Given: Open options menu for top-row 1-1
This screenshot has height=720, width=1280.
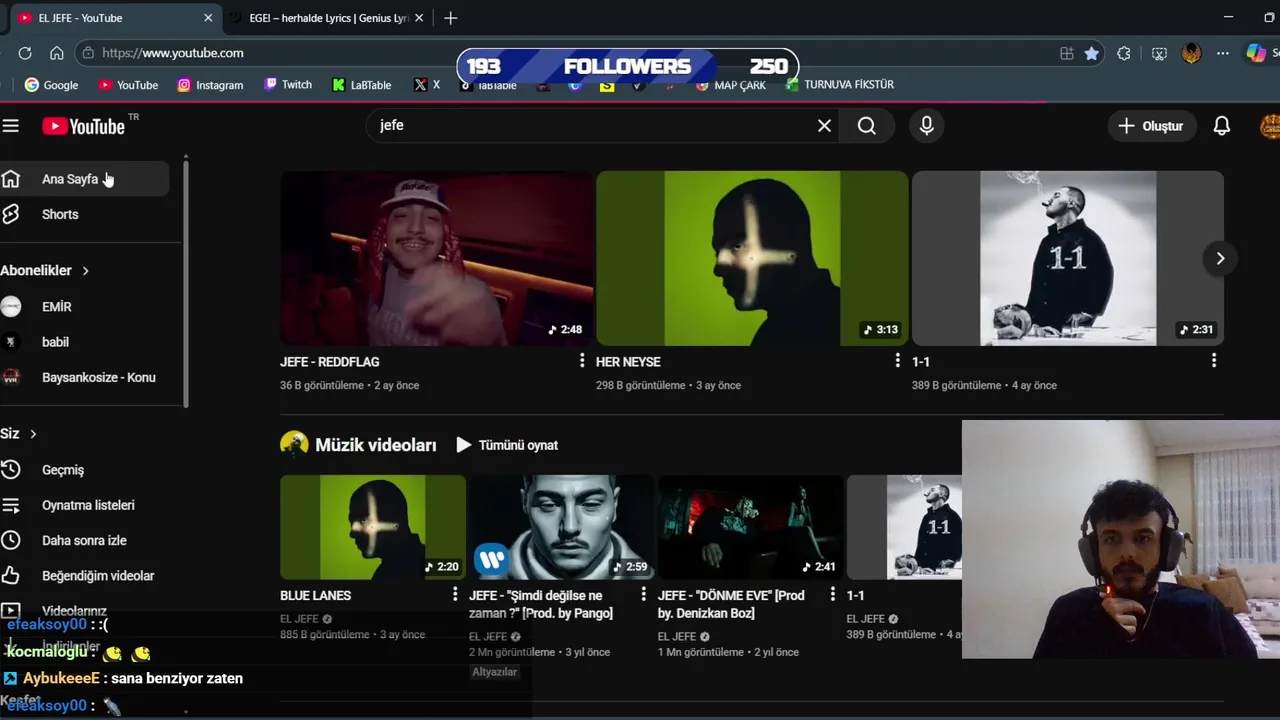Looking at the screenshot, I should 1214,361.
